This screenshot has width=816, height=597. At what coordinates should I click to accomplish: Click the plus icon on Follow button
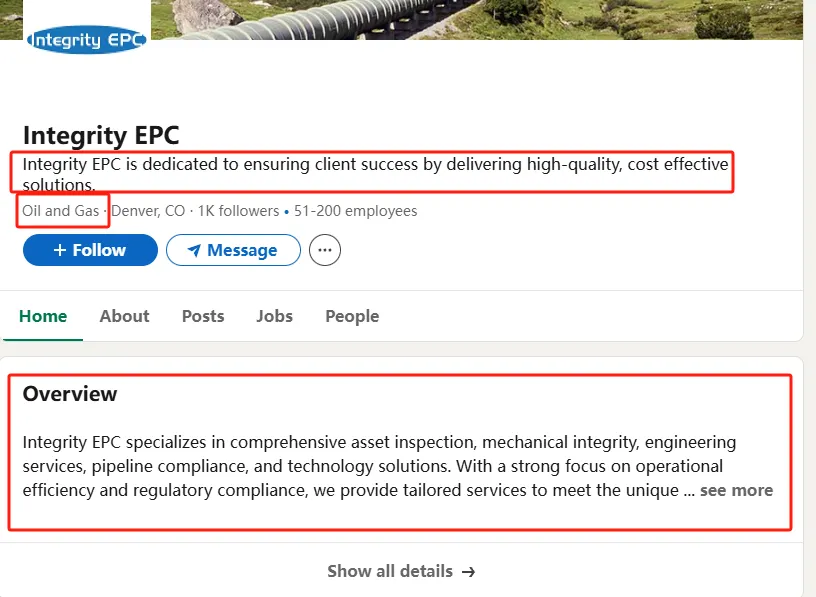click(60, 250)
